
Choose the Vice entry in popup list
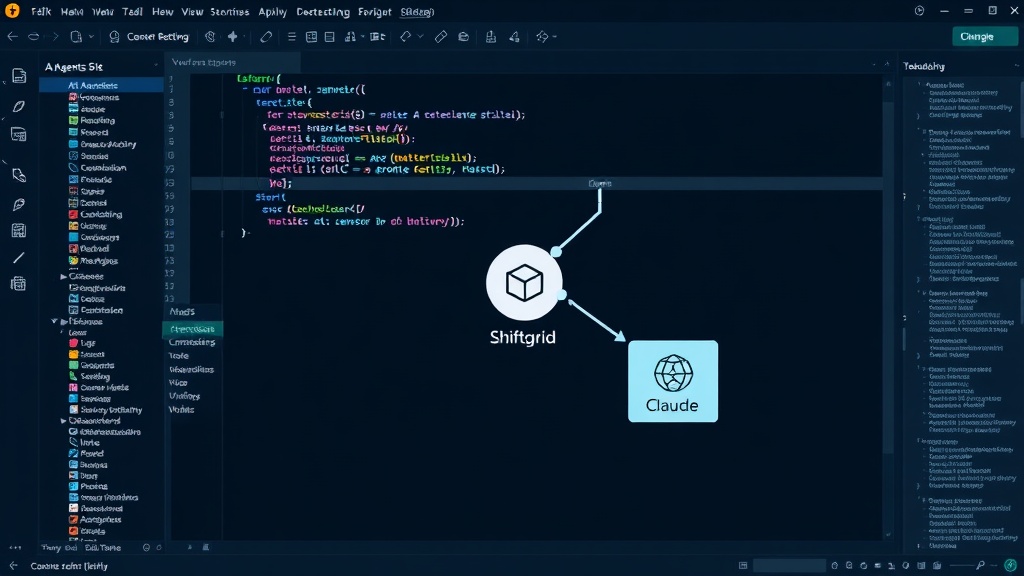coord(178,383)
